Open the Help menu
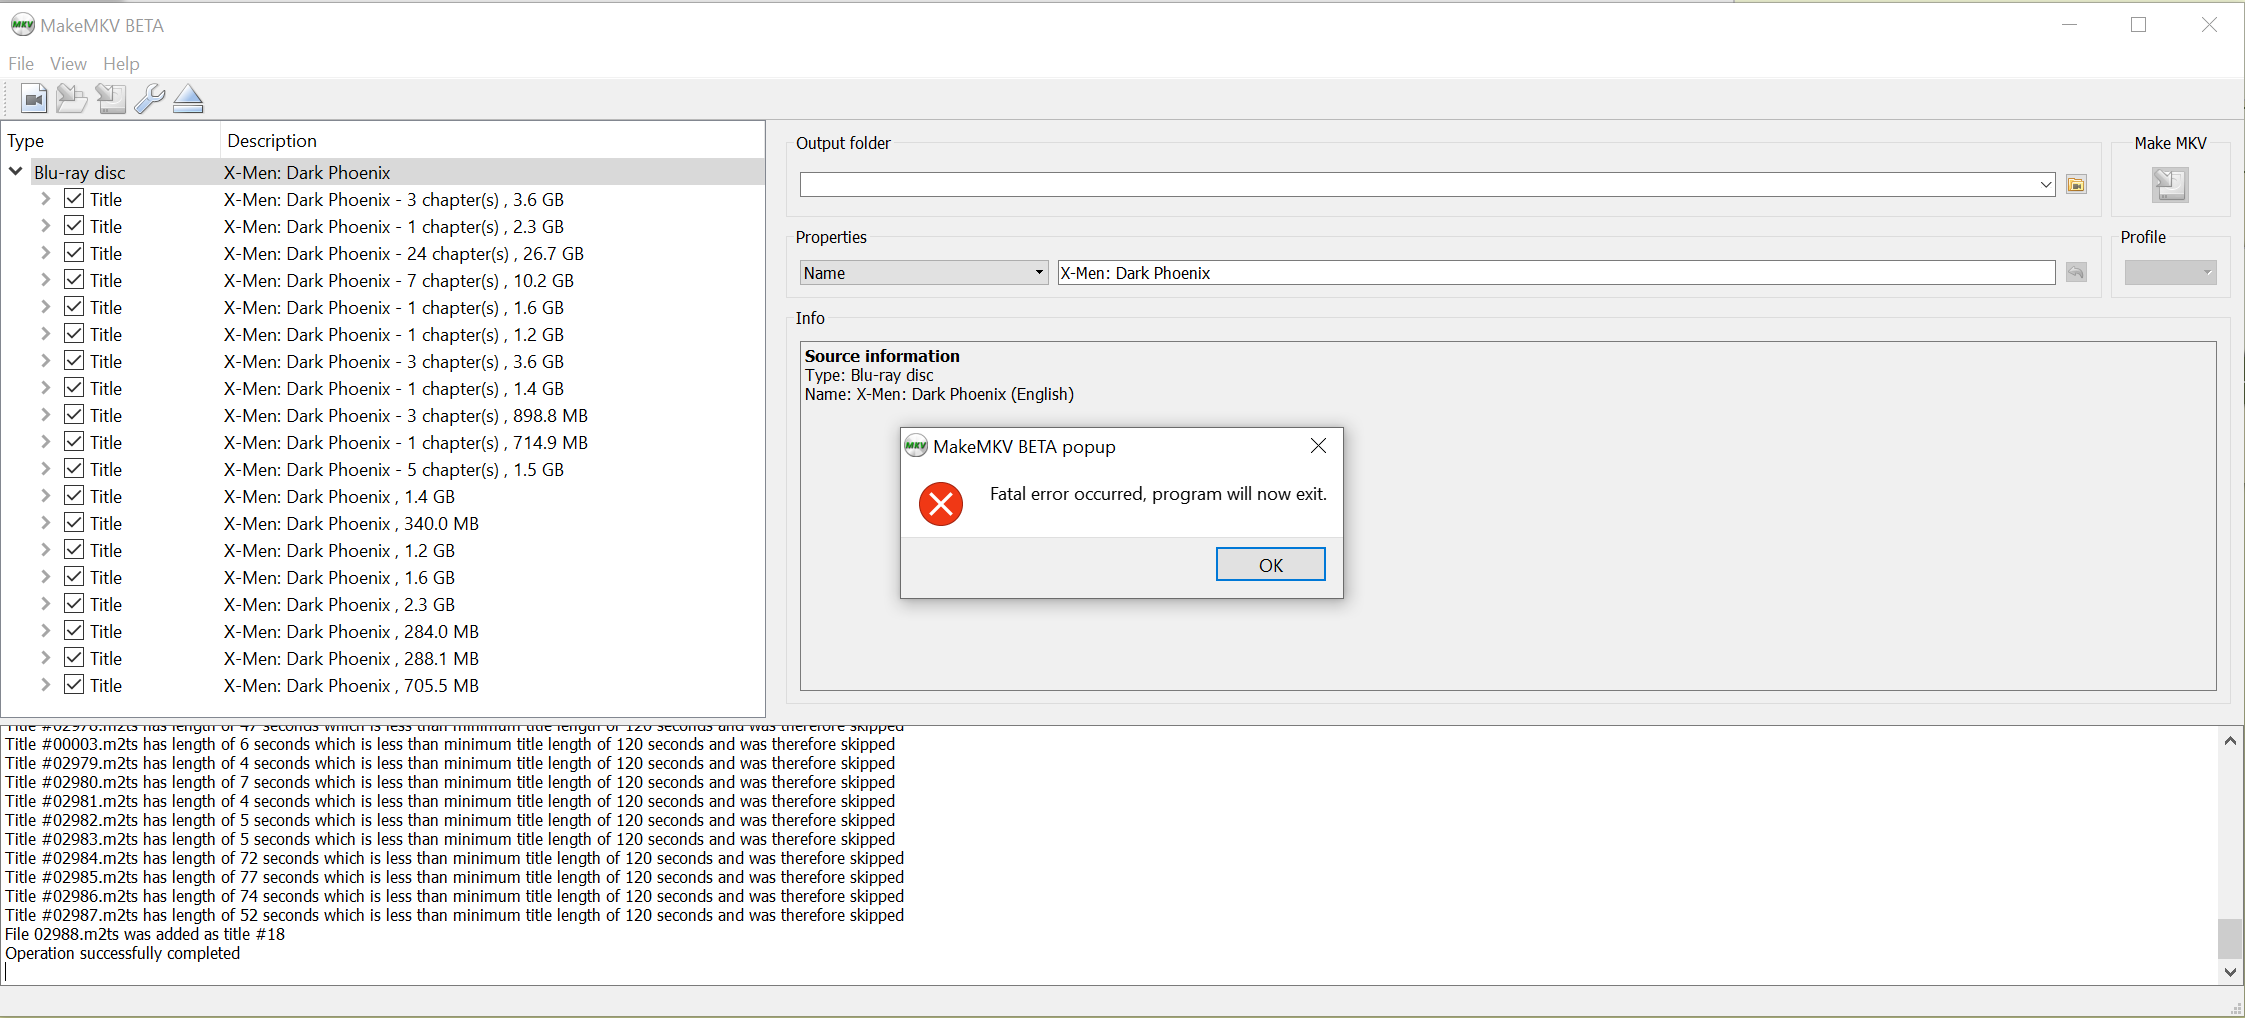The height and width of the screenshot is (1018, 2245). [121, 64]
